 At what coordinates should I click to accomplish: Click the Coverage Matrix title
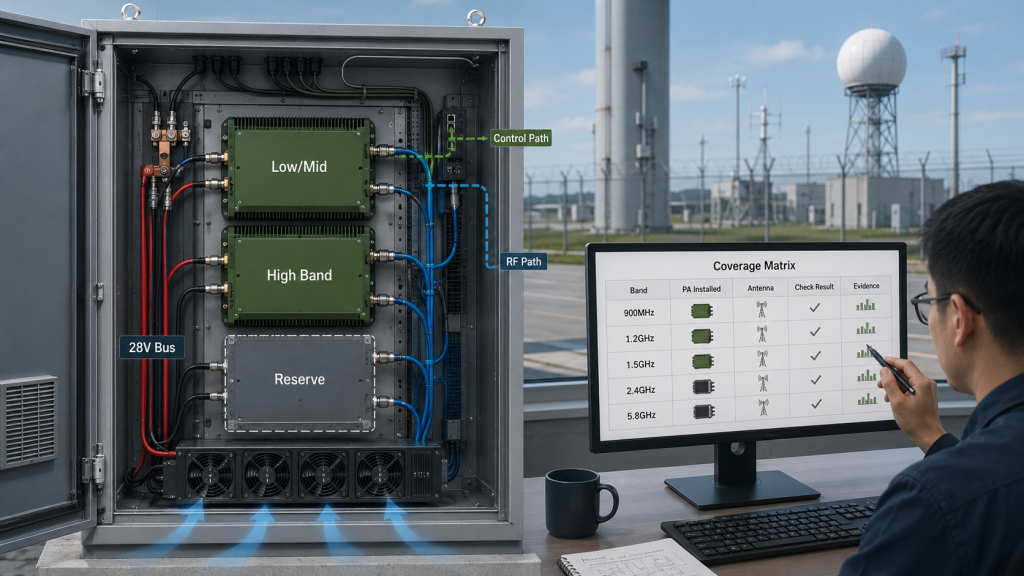tap(754, 266)
